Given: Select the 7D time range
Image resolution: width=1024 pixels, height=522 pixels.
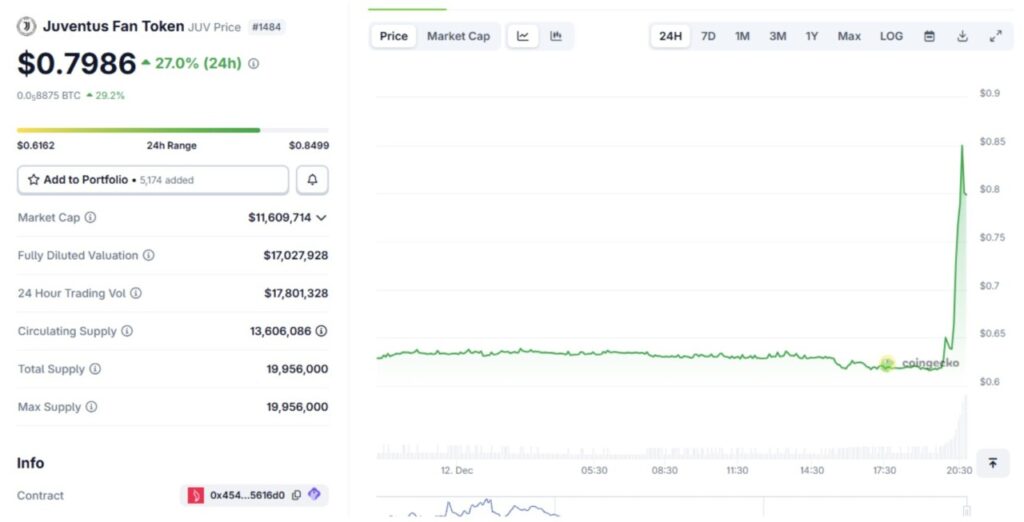Looking at the screenshot, I should [x=708, y=36].
